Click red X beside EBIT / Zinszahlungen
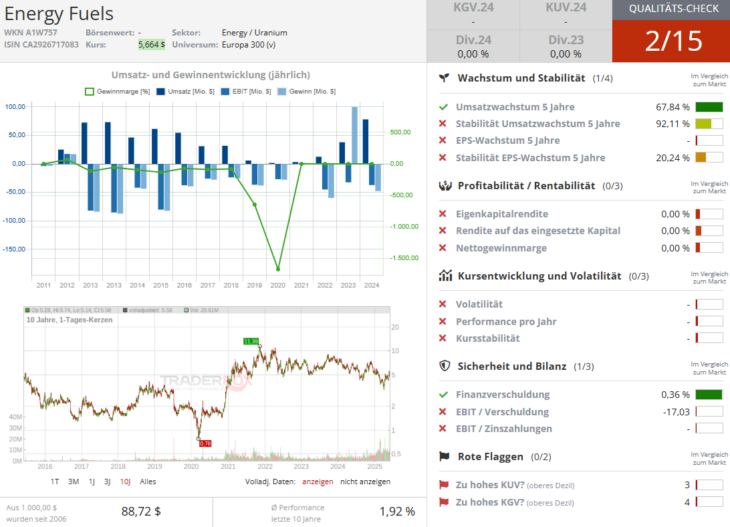730x527 pixels. pyautogui.click(x=443, y=428)
